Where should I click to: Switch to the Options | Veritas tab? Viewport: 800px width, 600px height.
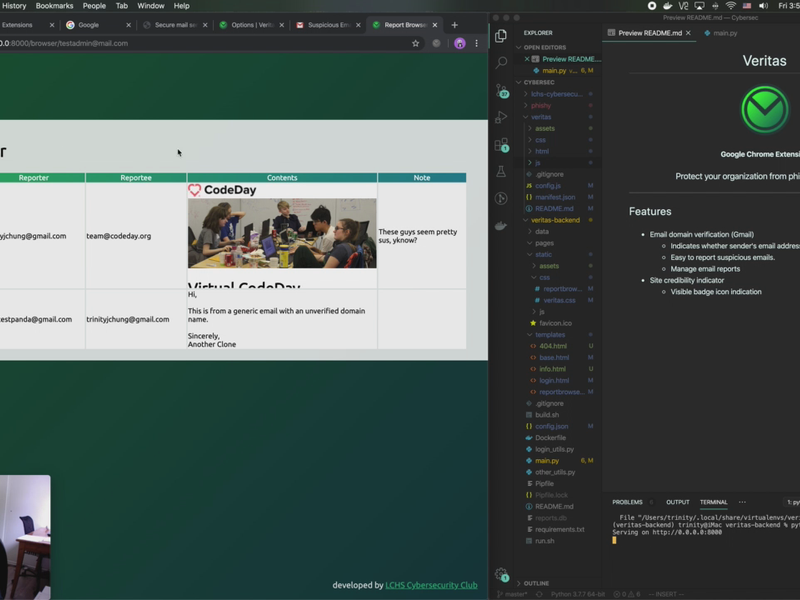[251, 25]
